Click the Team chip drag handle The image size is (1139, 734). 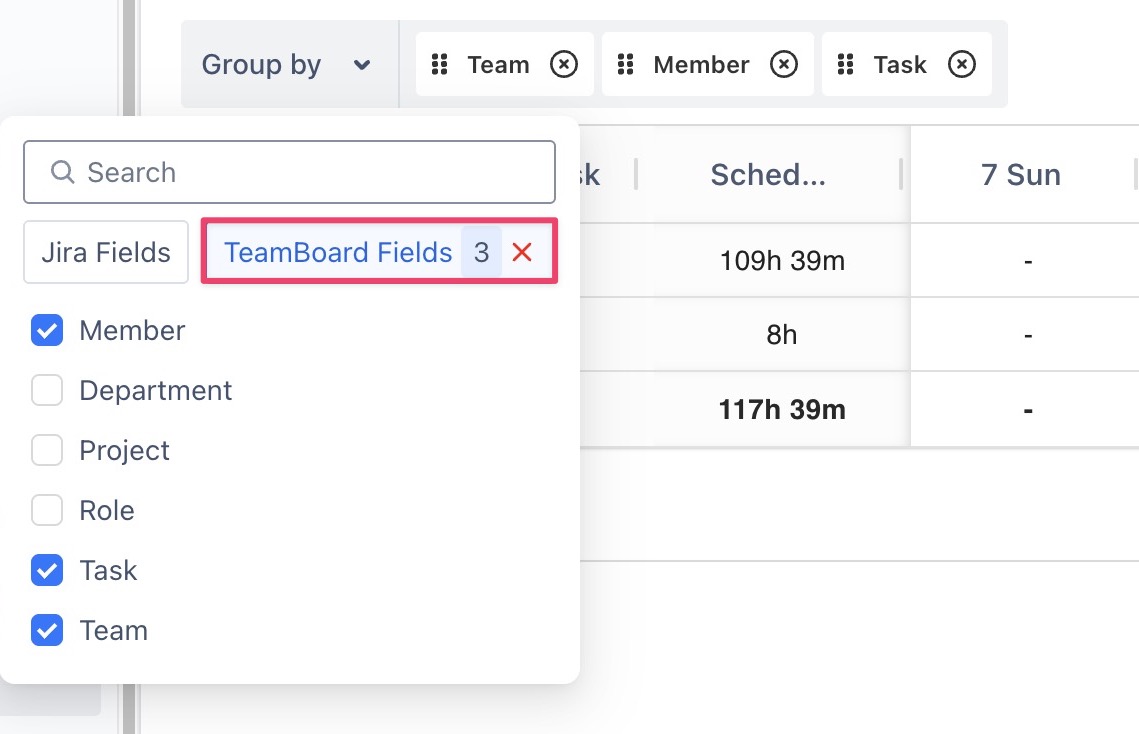pos(439,65)
